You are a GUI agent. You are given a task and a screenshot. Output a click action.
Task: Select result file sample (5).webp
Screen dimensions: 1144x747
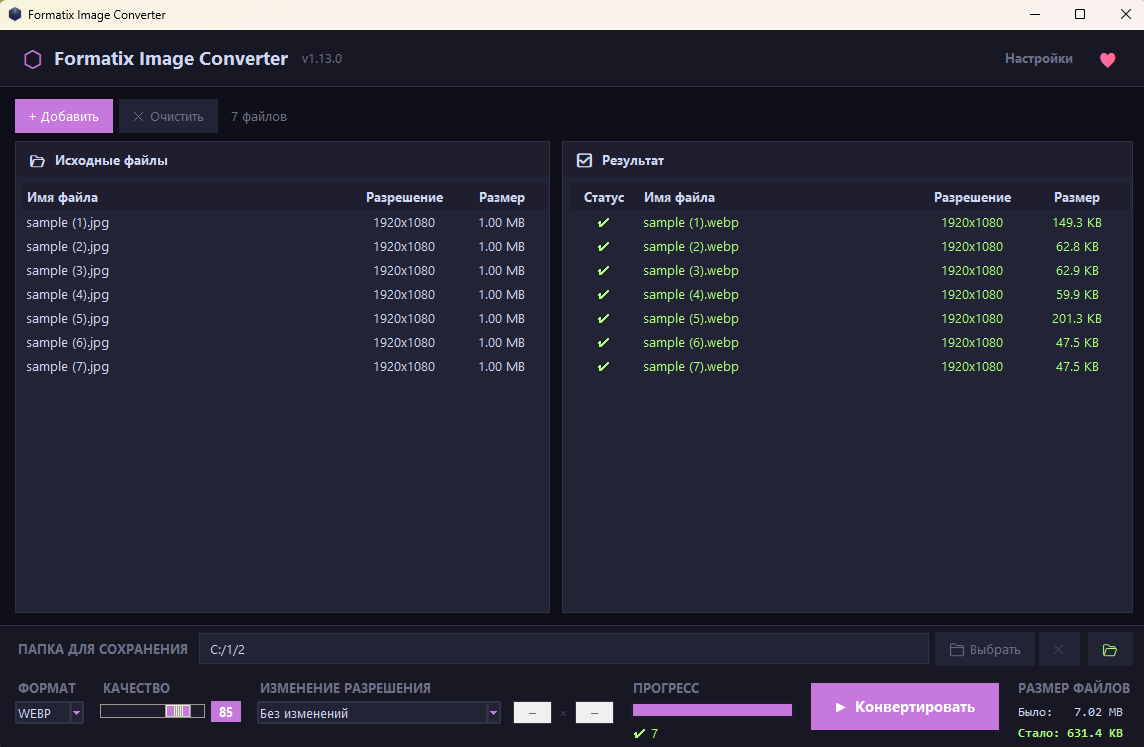pyautogui.click(x=848, y=319)
